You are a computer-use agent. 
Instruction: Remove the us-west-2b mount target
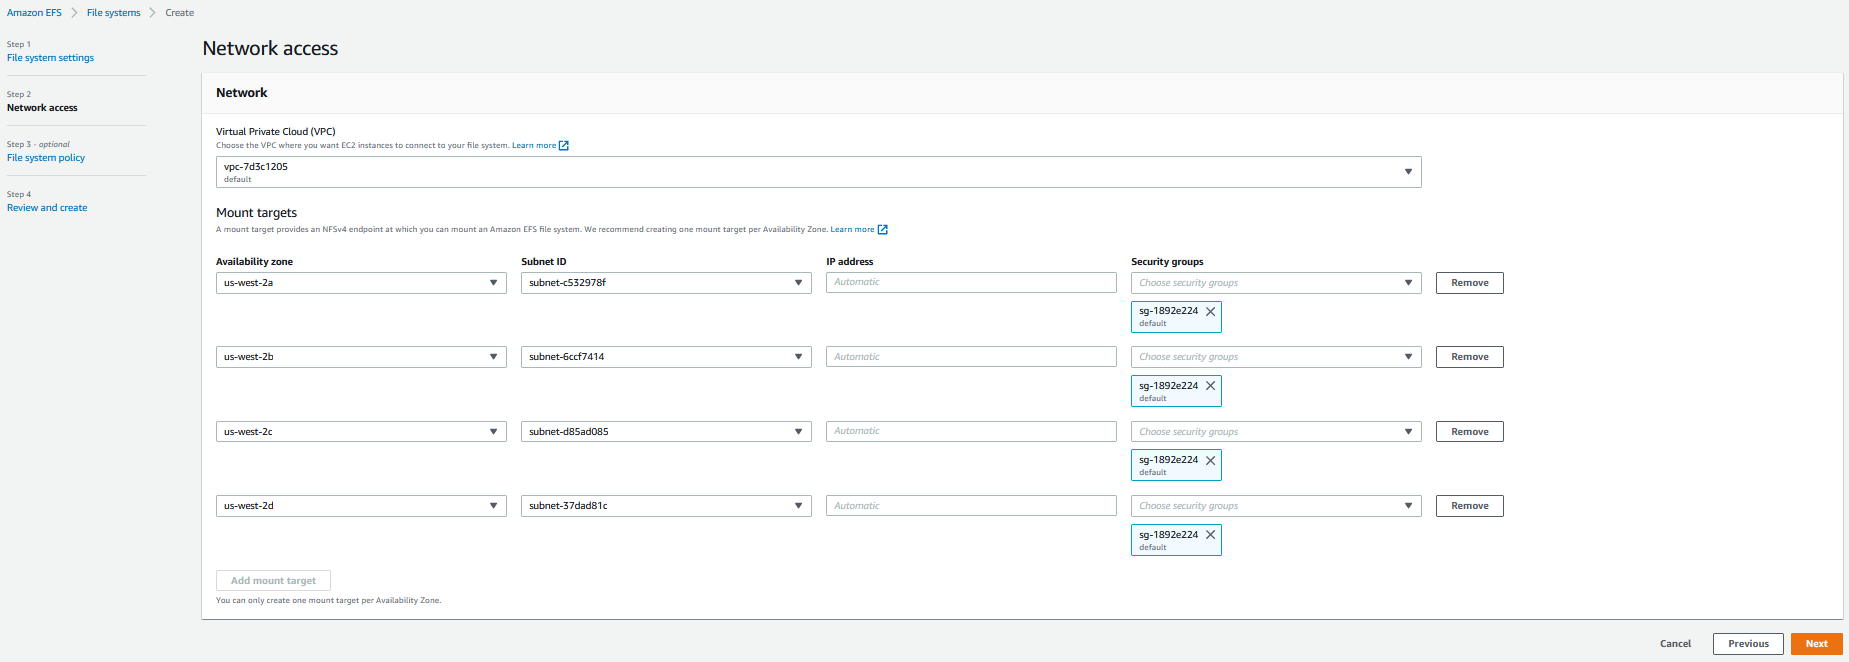[1470, 357]
